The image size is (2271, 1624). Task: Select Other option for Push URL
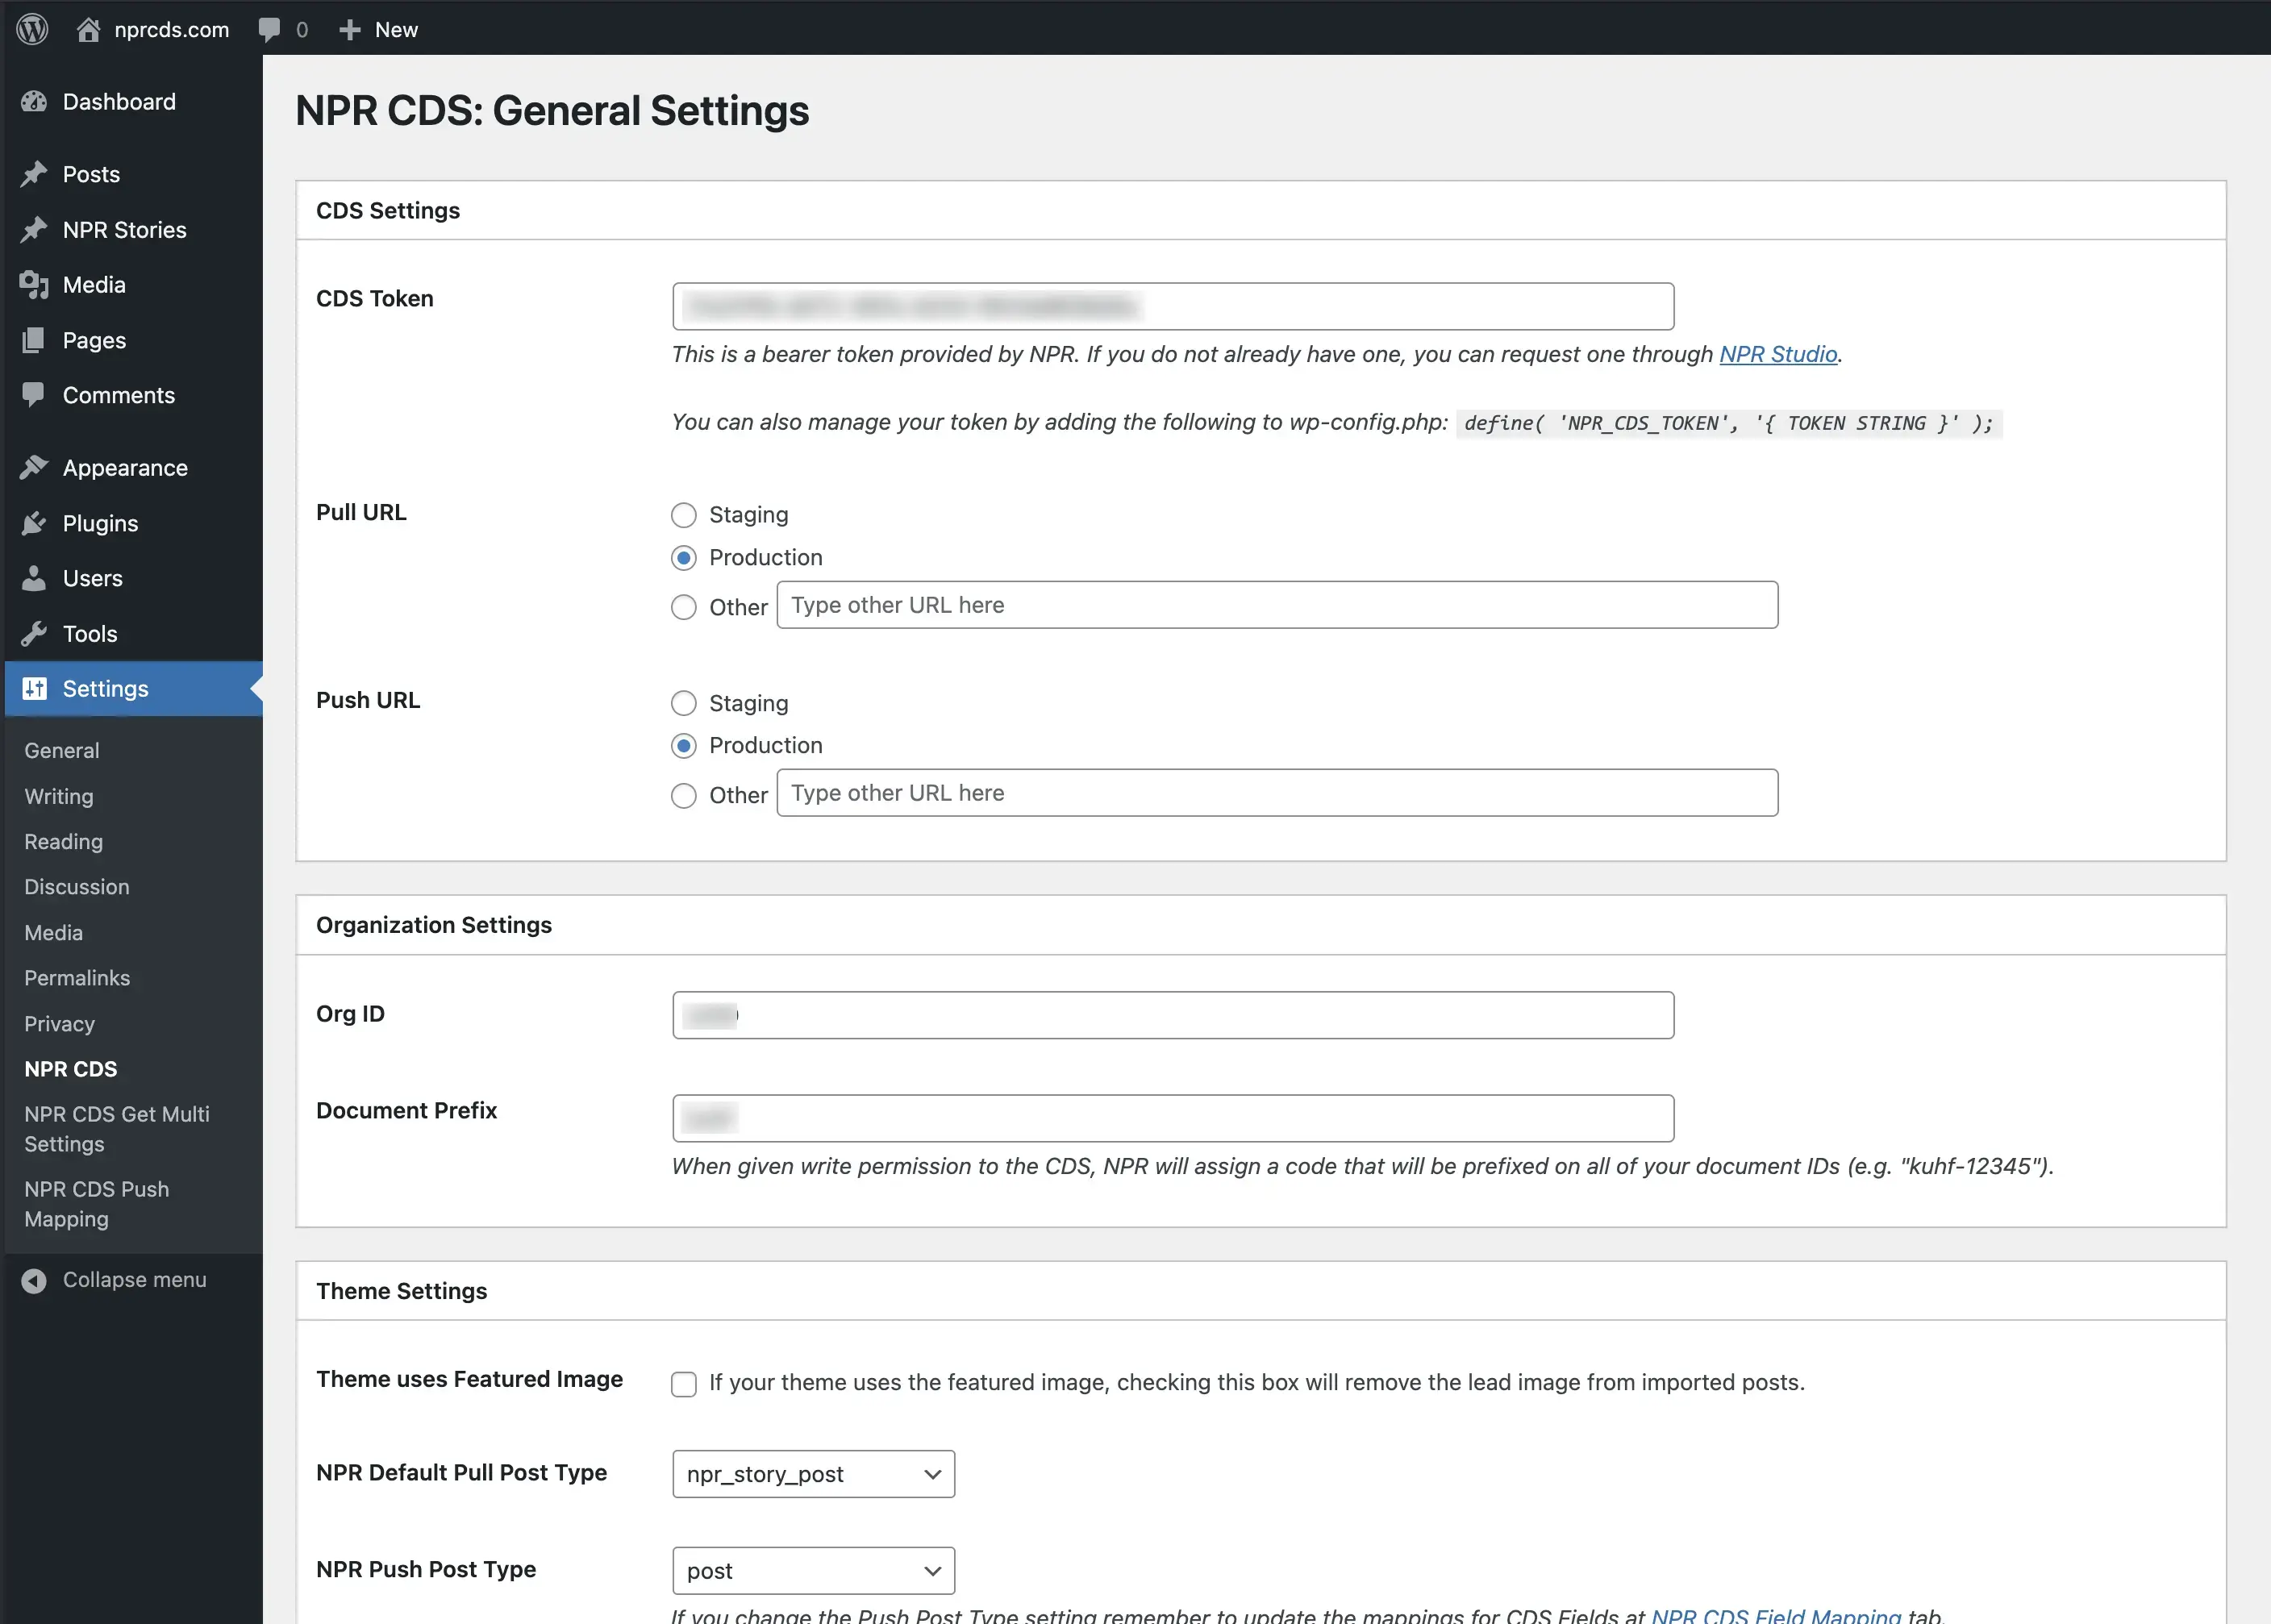coord(684,796)
